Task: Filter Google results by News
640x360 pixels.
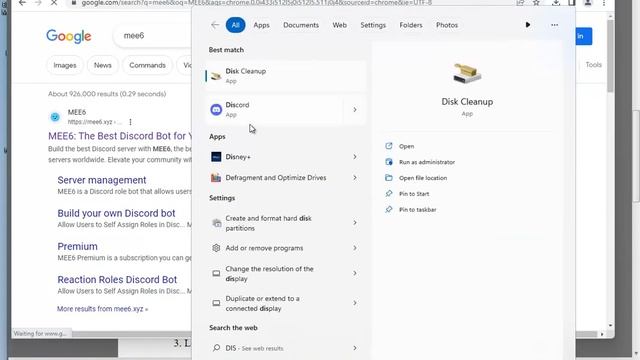Action: [102, 65]
